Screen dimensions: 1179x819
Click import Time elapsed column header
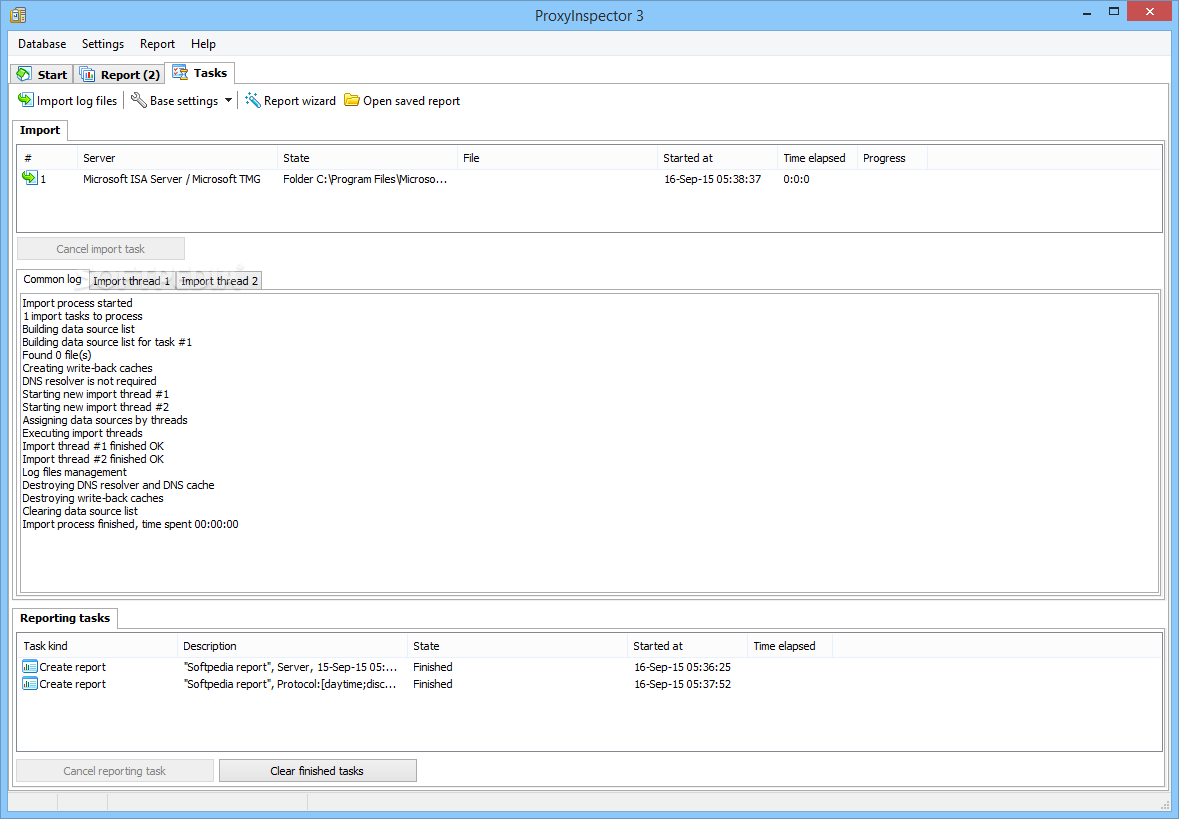point(817,158)
